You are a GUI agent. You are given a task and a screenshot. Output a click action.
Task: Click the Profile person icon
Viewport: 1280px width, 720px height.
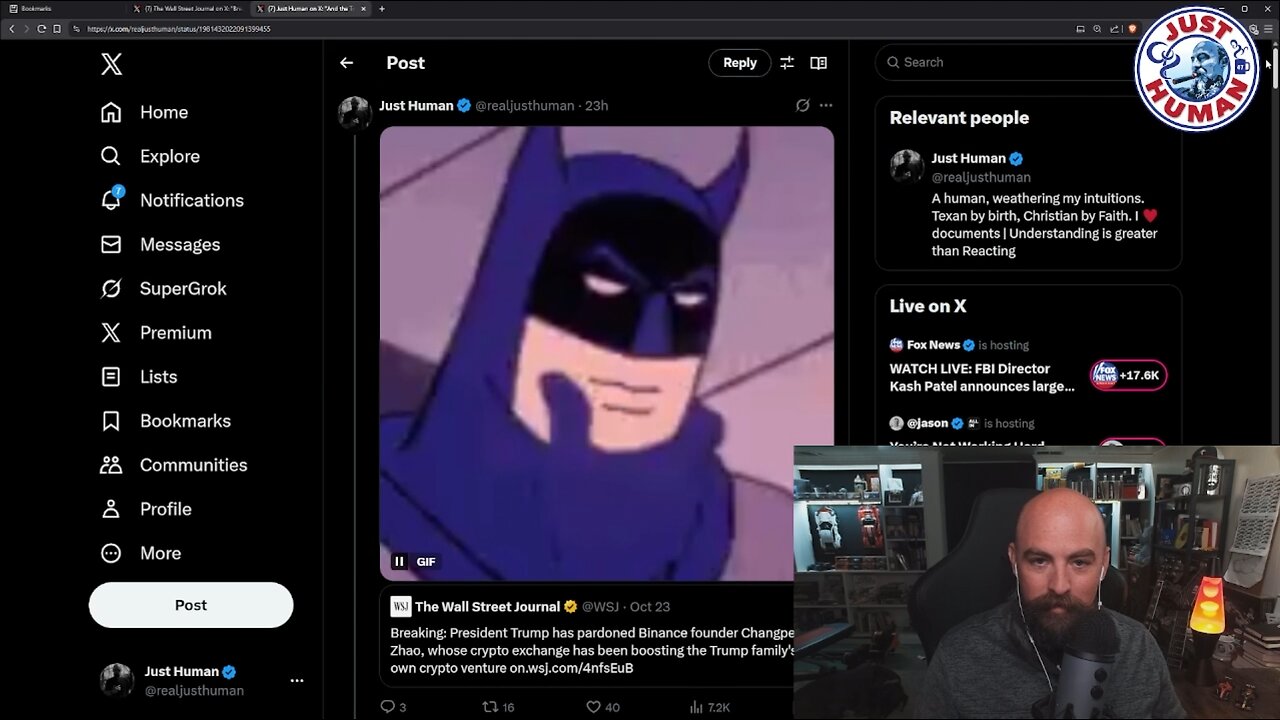[111, 509]
